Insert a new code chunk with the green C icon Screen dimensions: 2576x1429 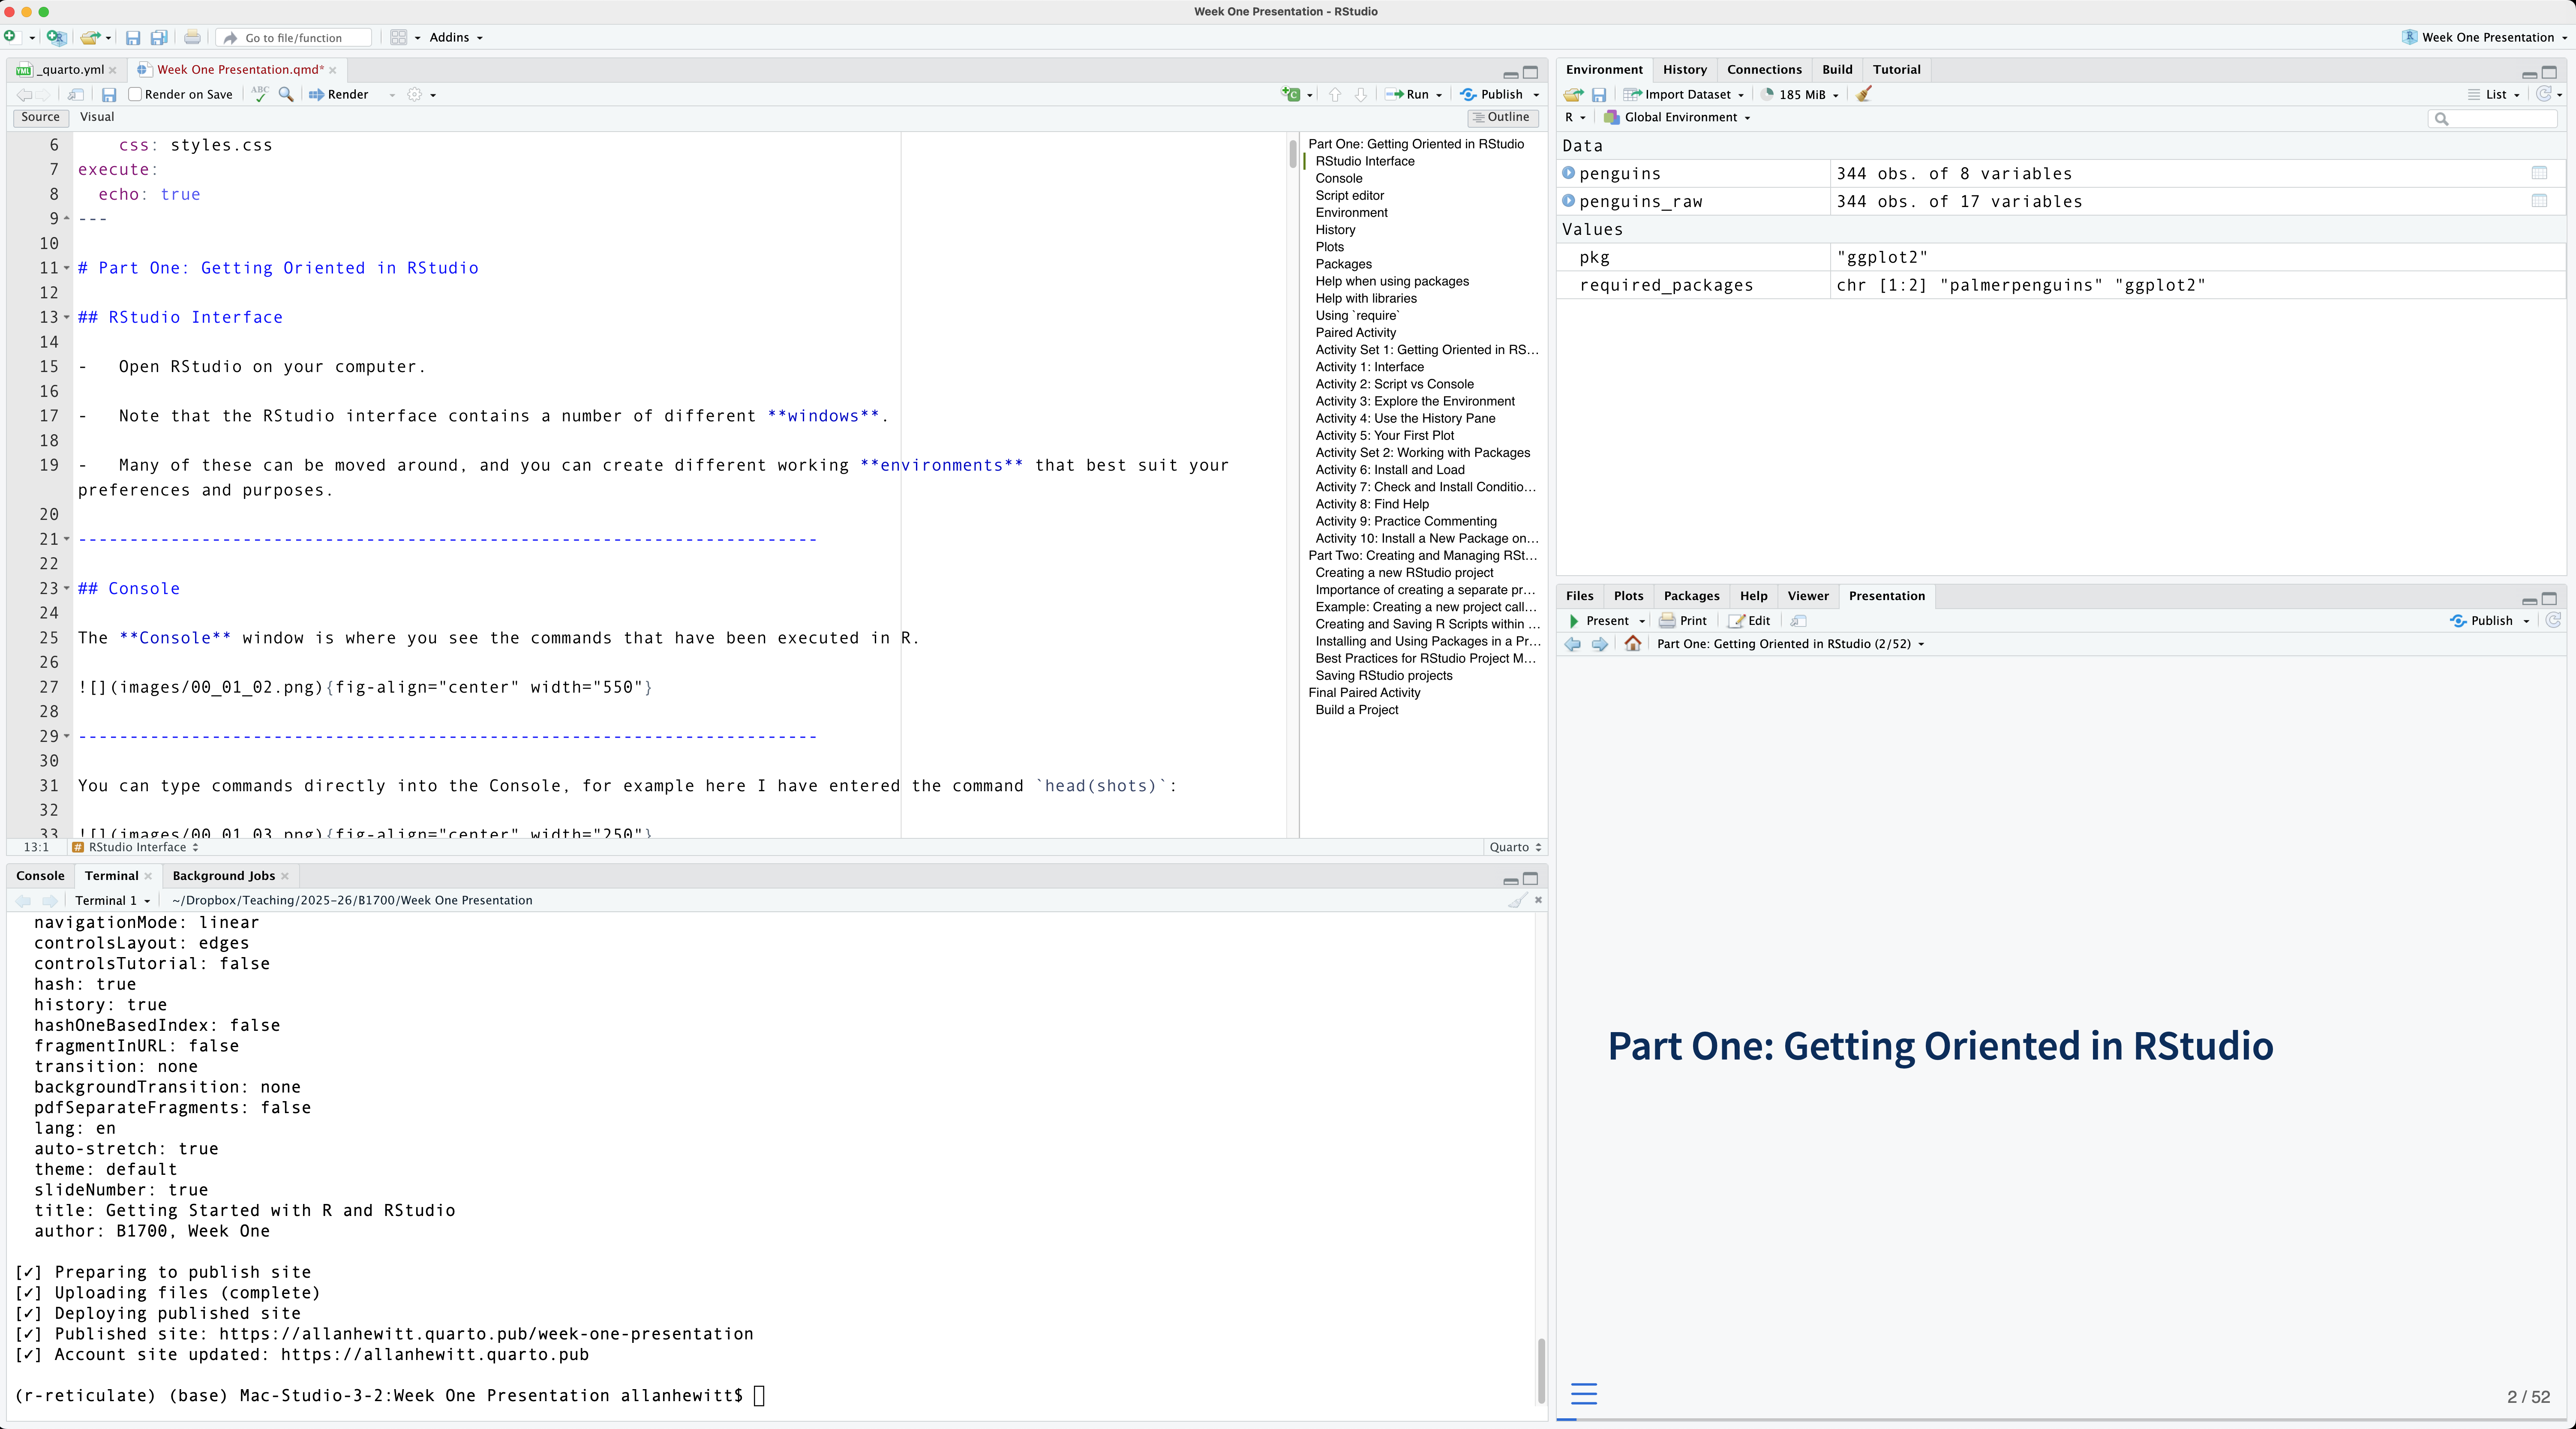coord(1292,94)
